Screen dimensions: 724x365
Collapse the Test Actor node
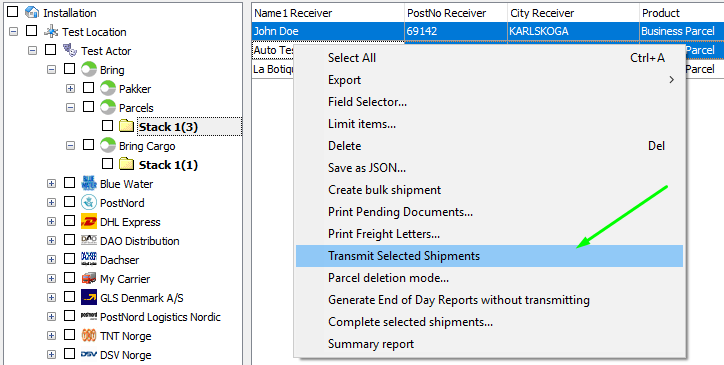click(x=32, y=51)
